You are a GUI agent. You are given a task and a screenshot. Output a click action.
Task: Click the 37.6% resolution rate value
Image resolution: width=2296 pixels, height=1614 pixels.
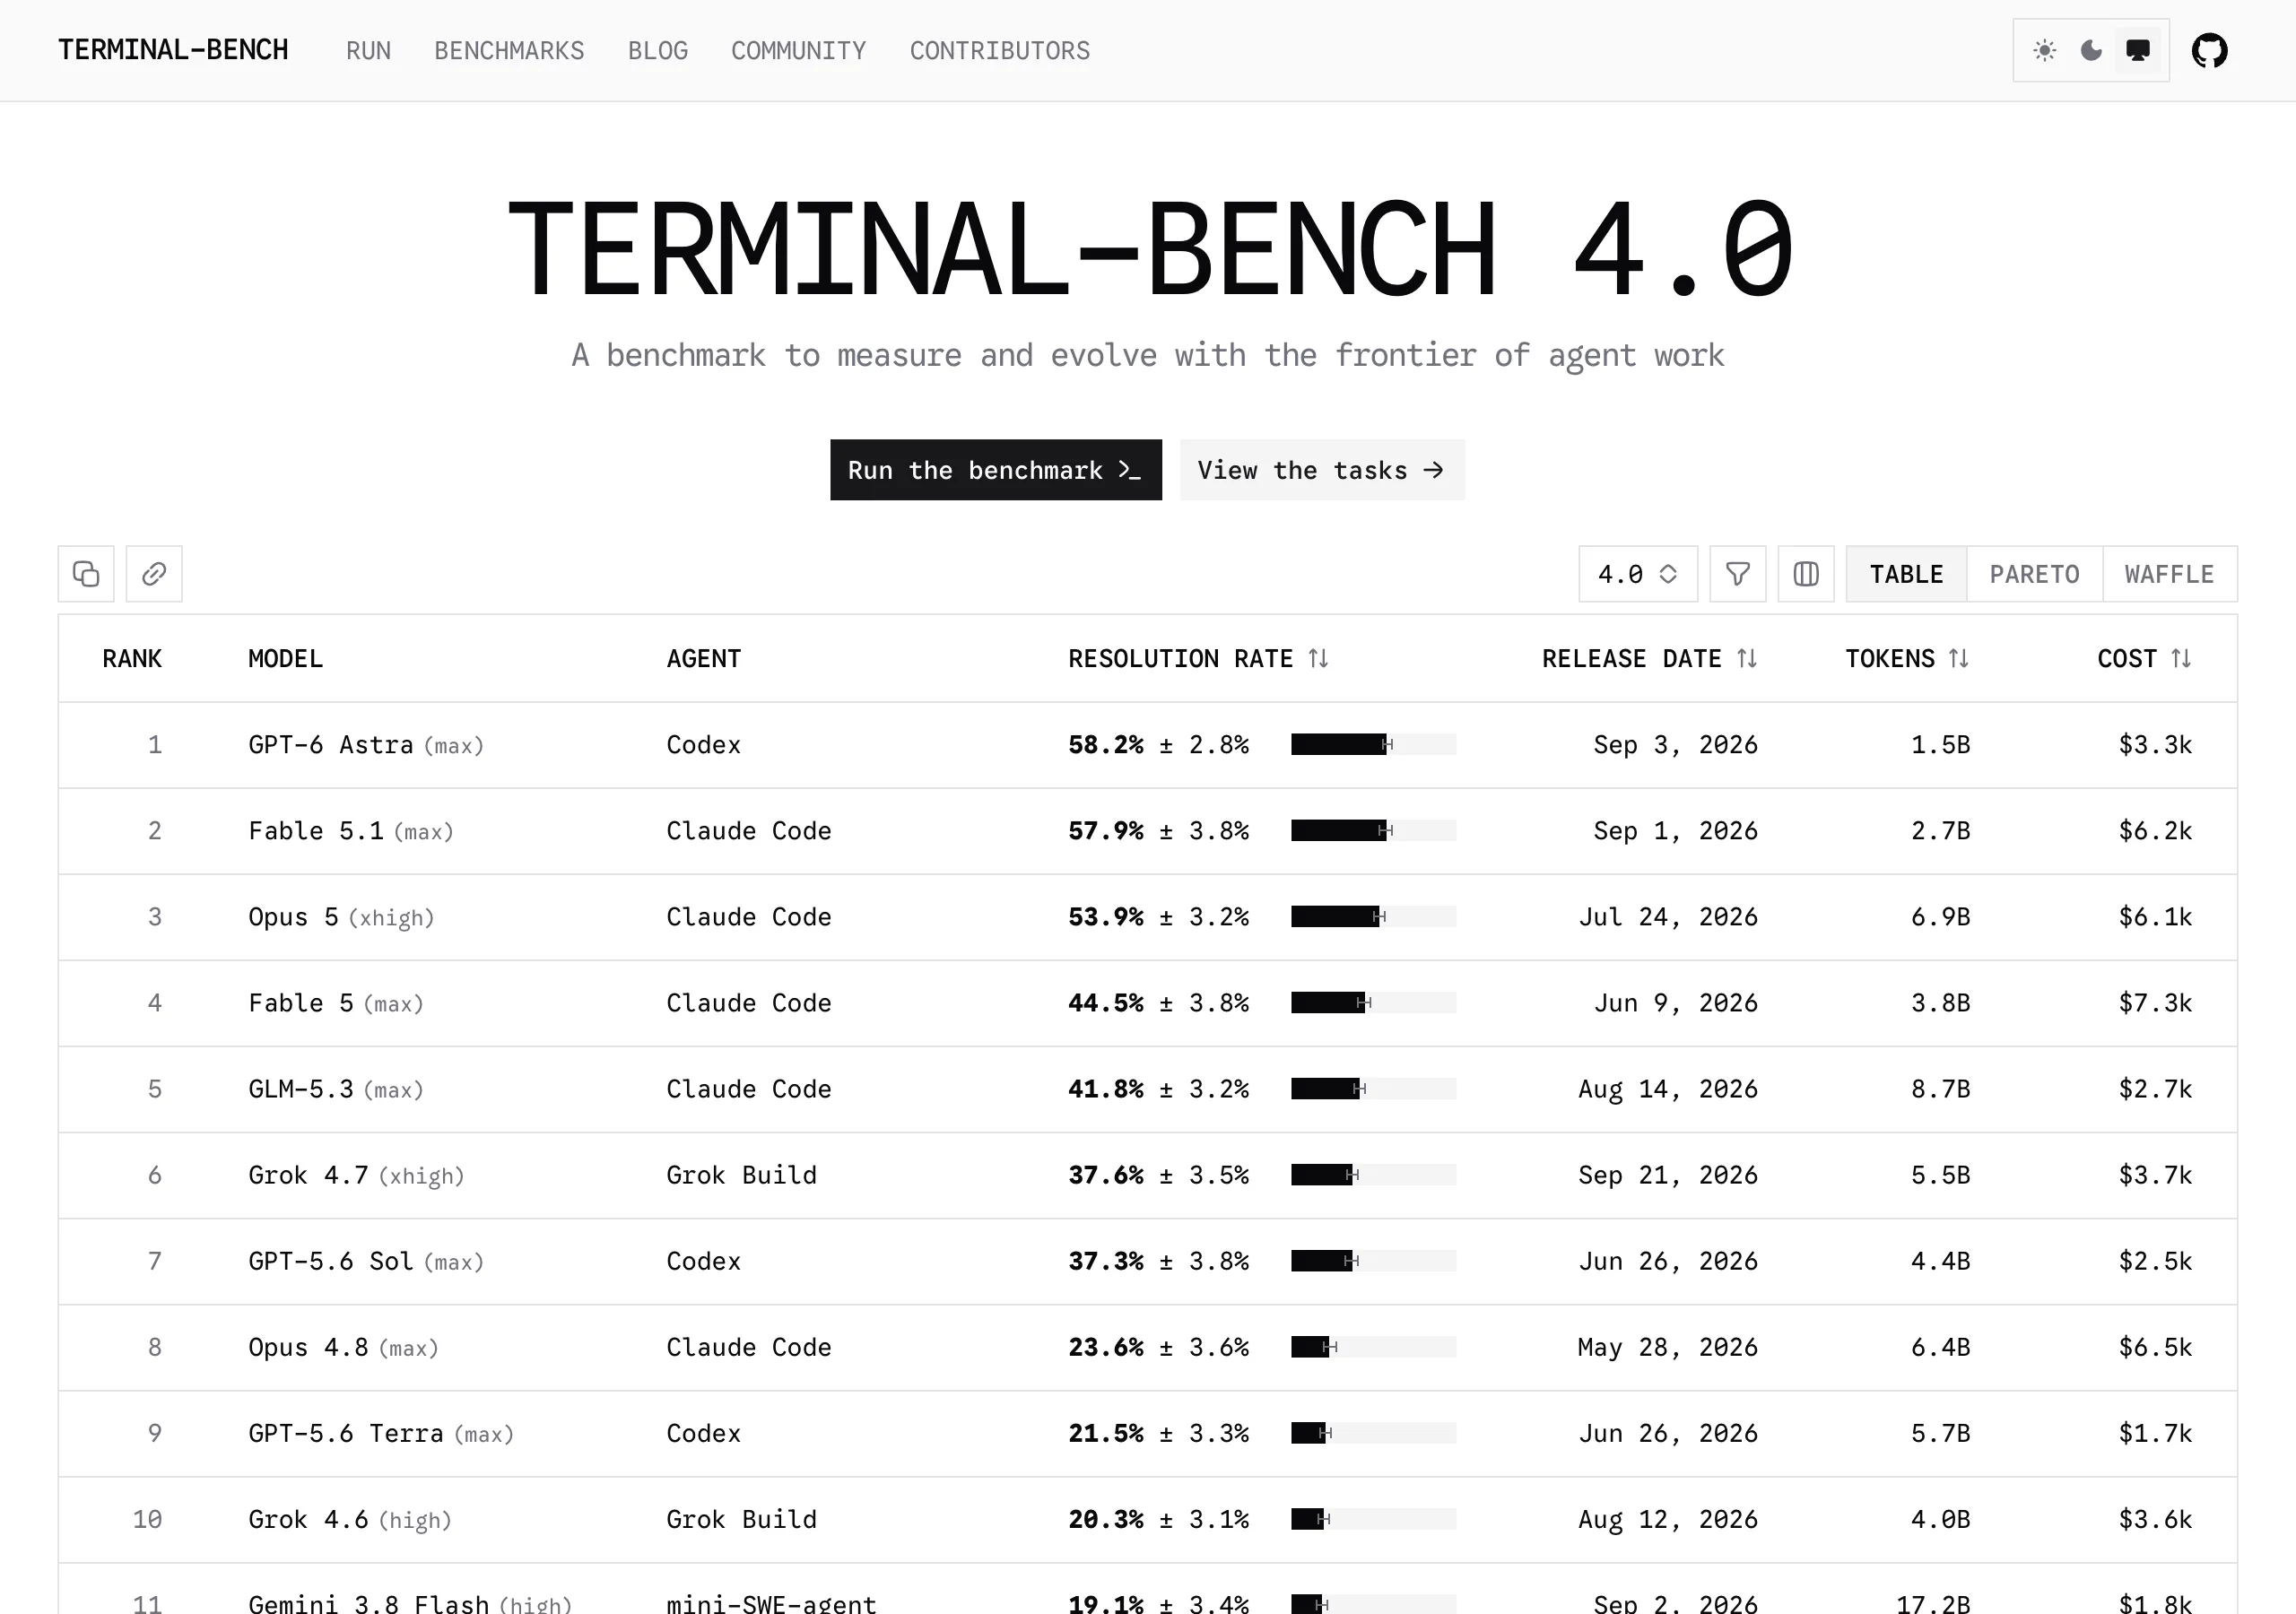coord(1106,1175)
